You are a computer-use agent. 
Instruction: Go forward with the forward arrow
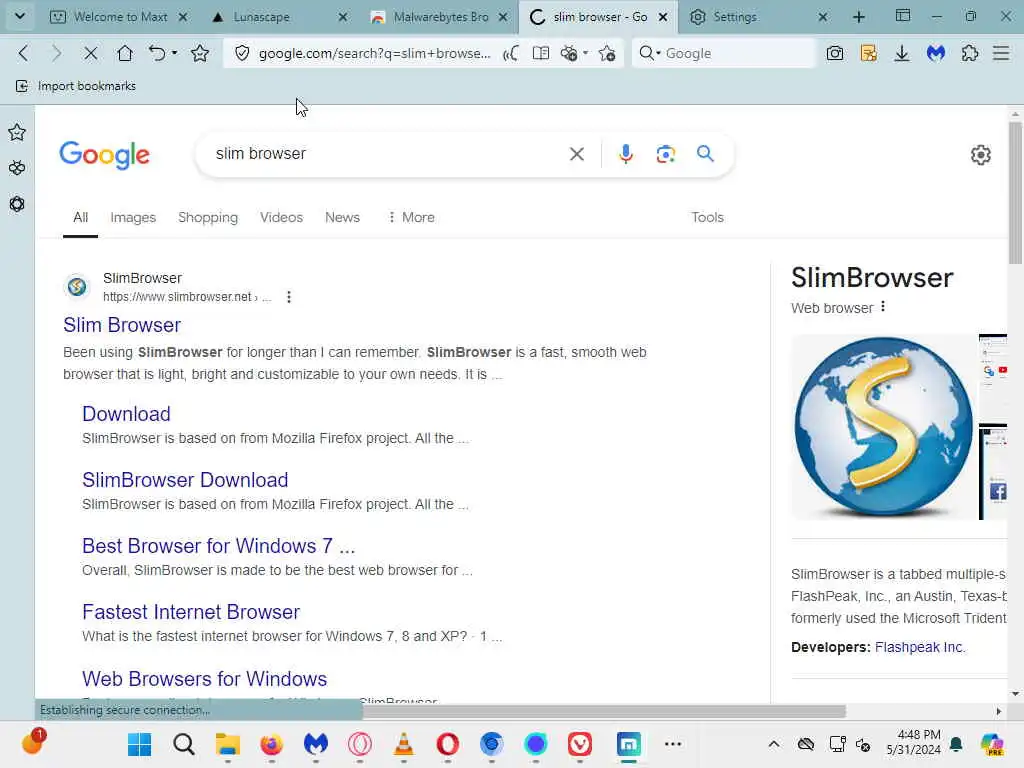click(57, 54)
